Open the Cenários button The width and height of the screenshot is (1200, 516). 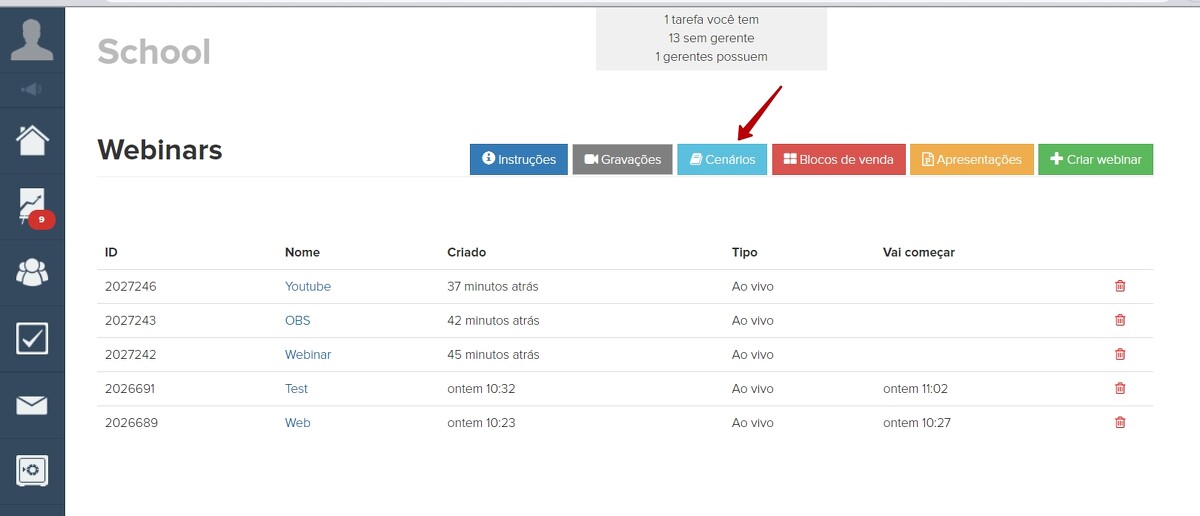pos(722,159)
